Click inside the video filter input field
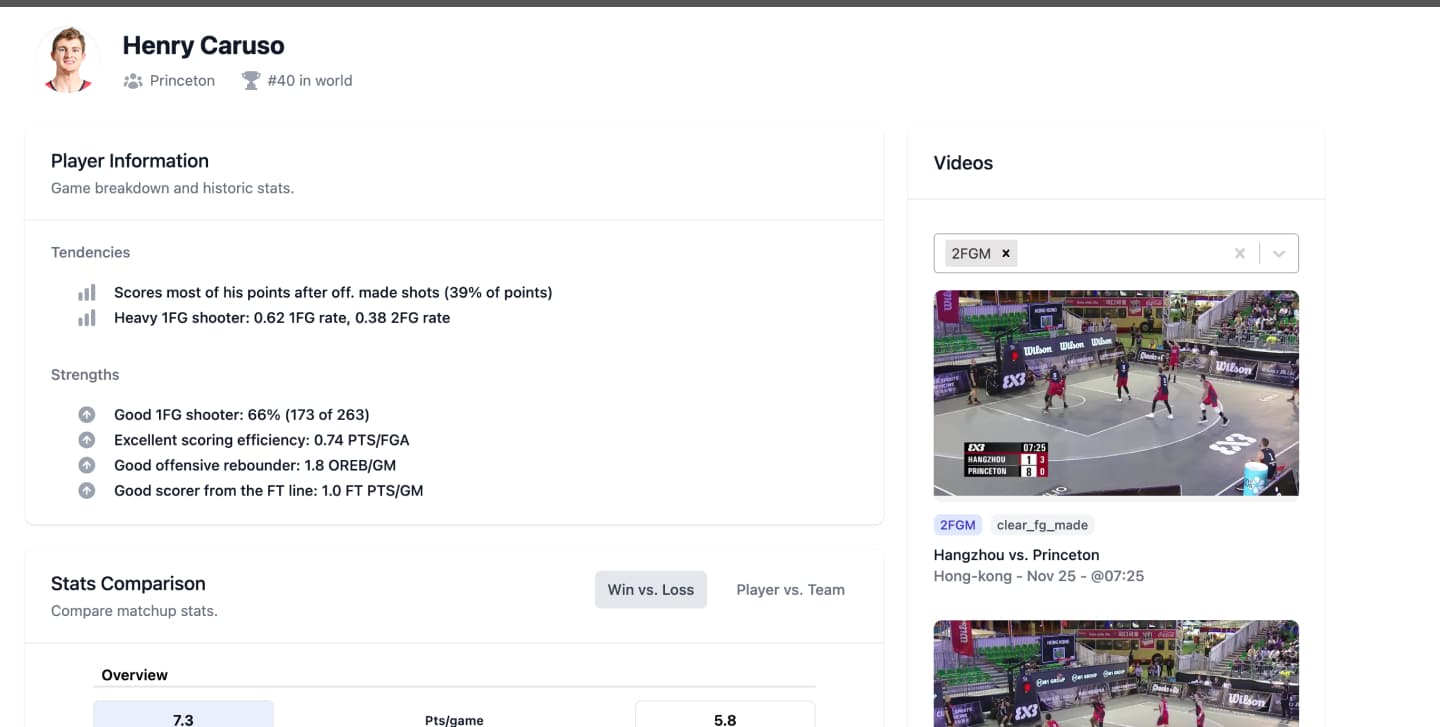The image size is (1440, 727). coord(1120,254)
